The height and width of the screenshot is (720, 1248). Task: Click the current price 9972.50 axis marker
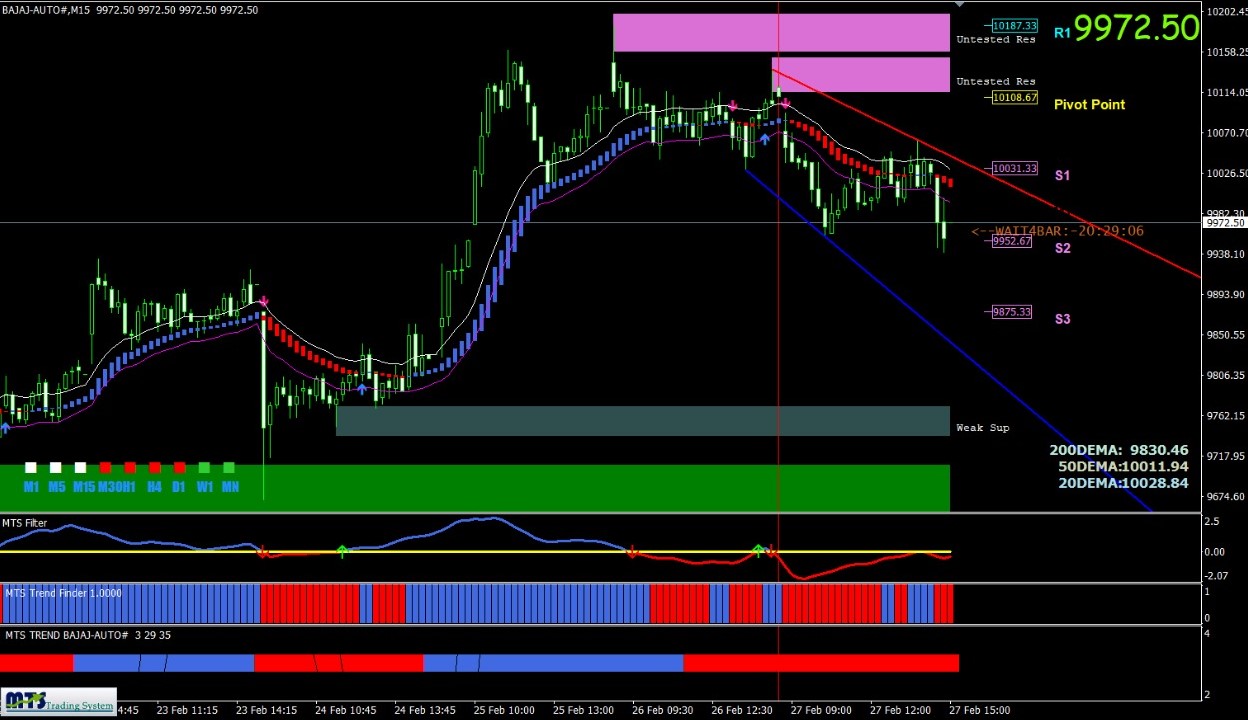(x=1225, y=223)
